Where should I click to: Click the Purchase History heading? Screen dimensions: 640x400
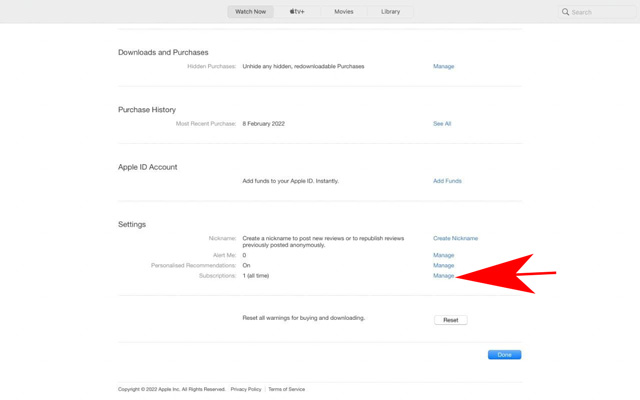(x=147, y=110)
